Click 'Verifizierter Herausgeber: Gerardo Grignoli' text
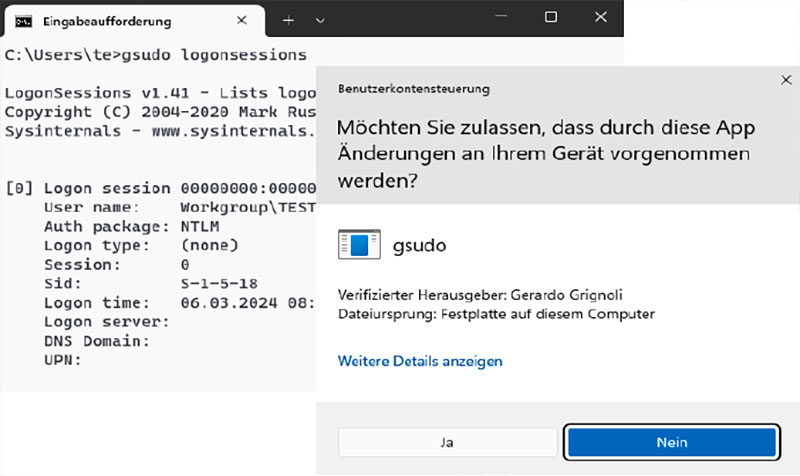Image resolution: width=800 pixels, height=476 pixels. point(480,295)
